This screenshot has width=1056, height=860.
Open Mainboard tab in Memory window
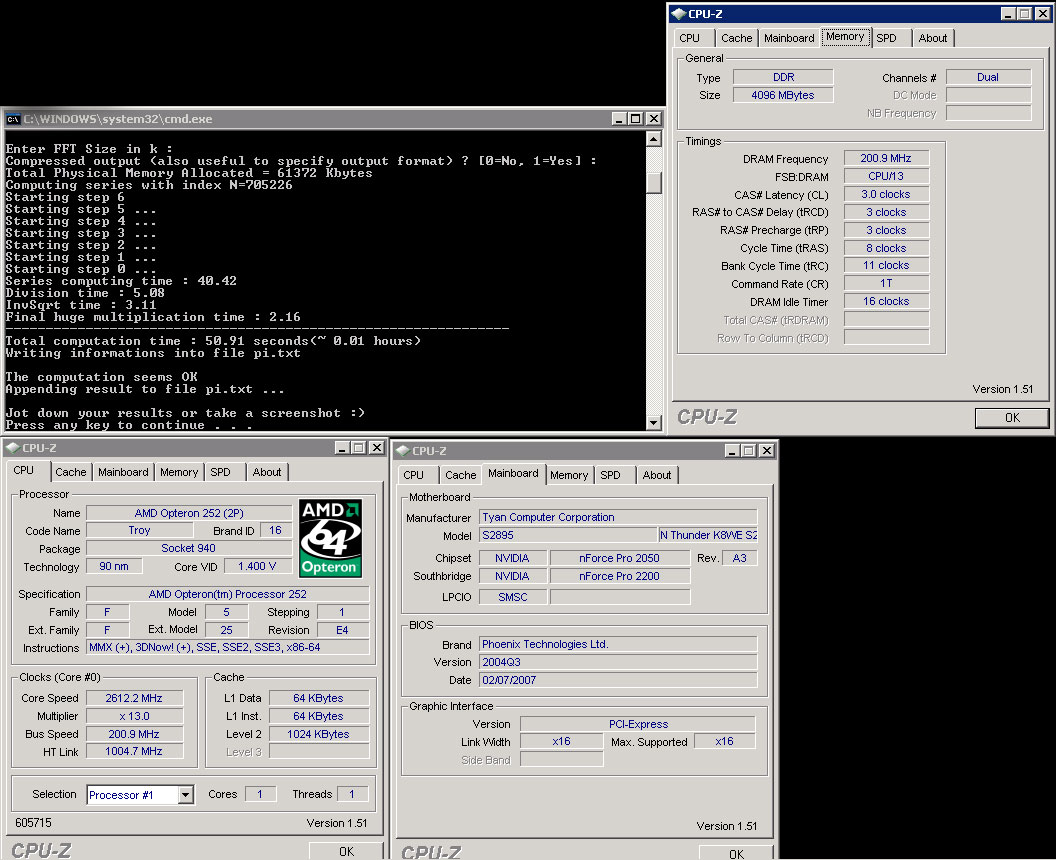click(789, 38)
